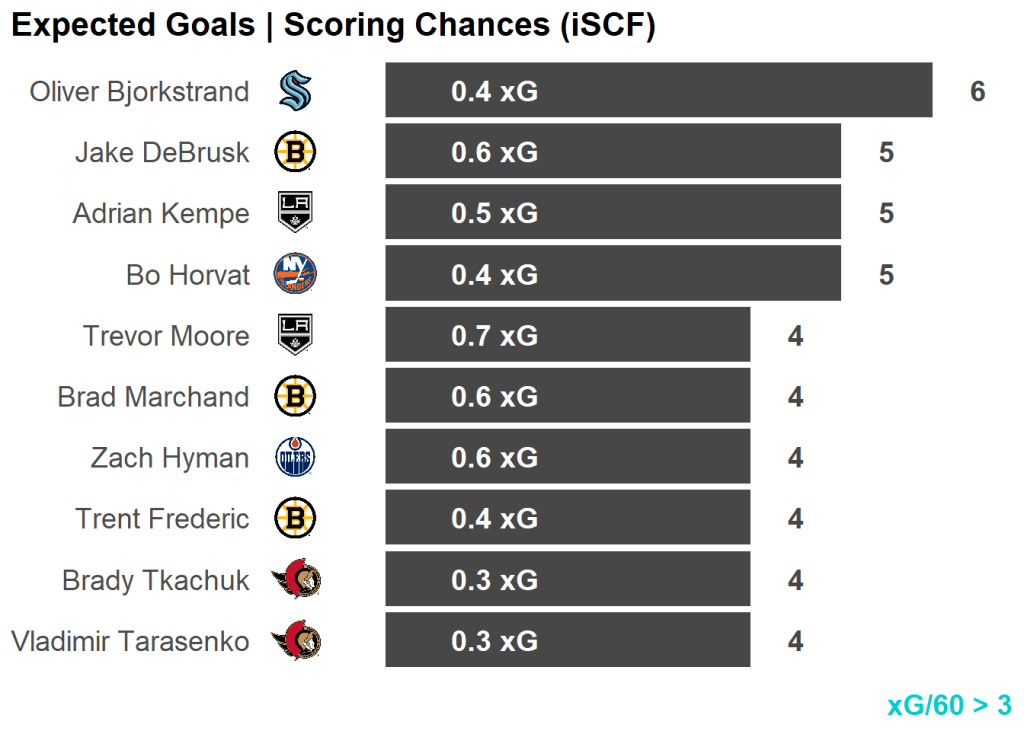Image resolution: width=1024 pixels, height=731 pixels.
Task: Click the Kraken logo beside Oliver Bjorkstrand
Action: tap(295, 91)
